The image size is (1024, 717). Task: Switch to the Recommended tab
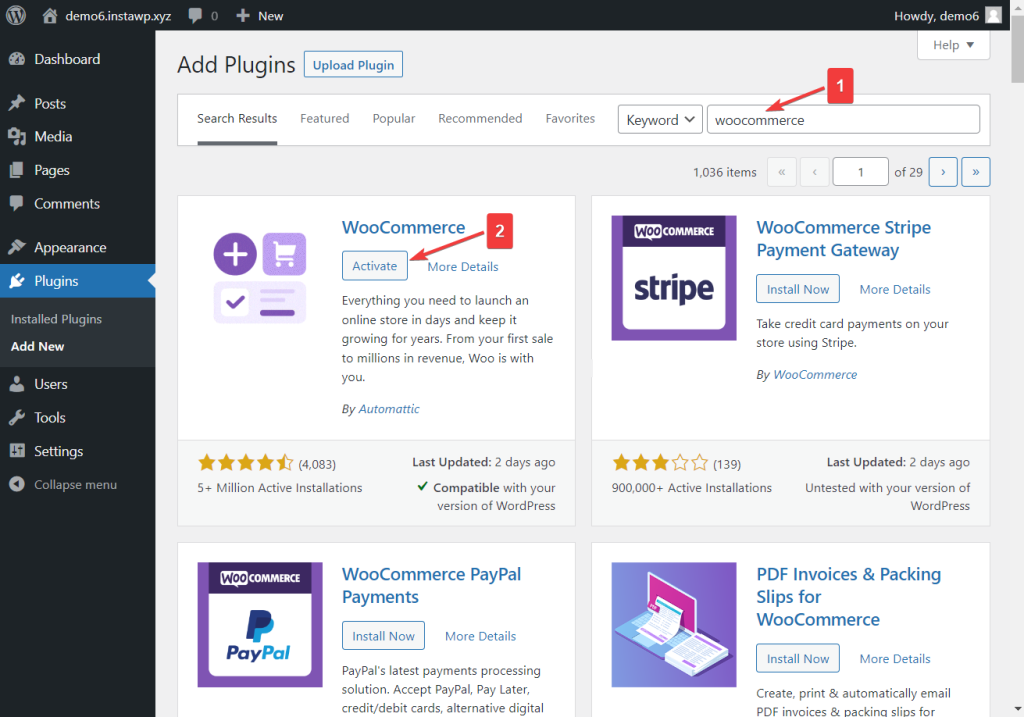click(480, 119)
